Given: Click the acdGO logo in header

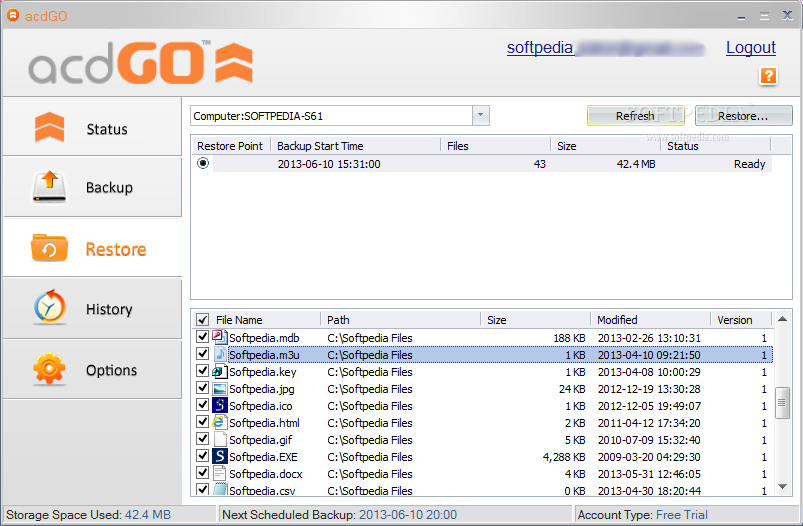Looking at the screenshot, I should click(140, 62).
